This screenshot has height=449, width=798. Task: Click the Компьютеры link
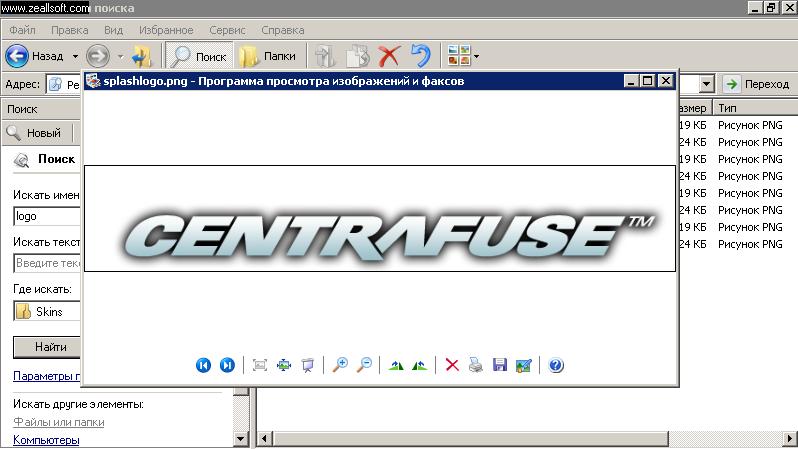(46, 440)
